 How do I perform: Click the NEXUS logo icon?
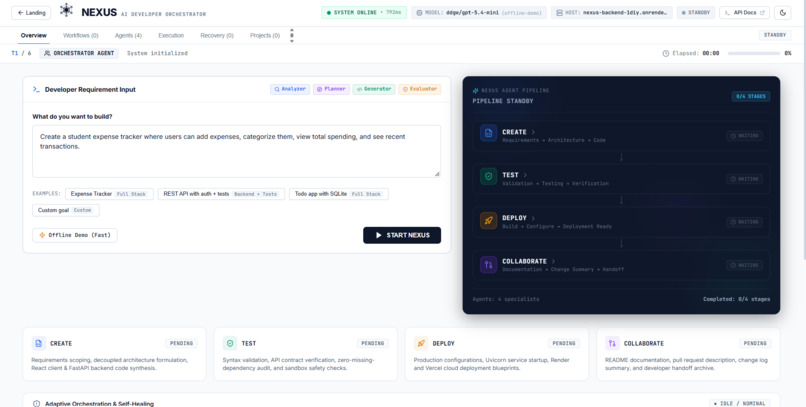point(66,10)
